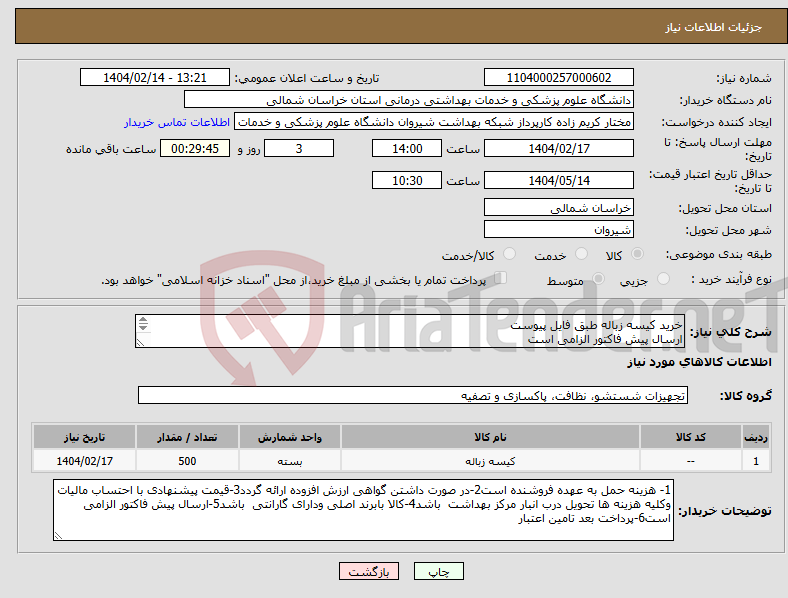
Task: Click the کیسه زباله item name cell
Action: point(490,461)
